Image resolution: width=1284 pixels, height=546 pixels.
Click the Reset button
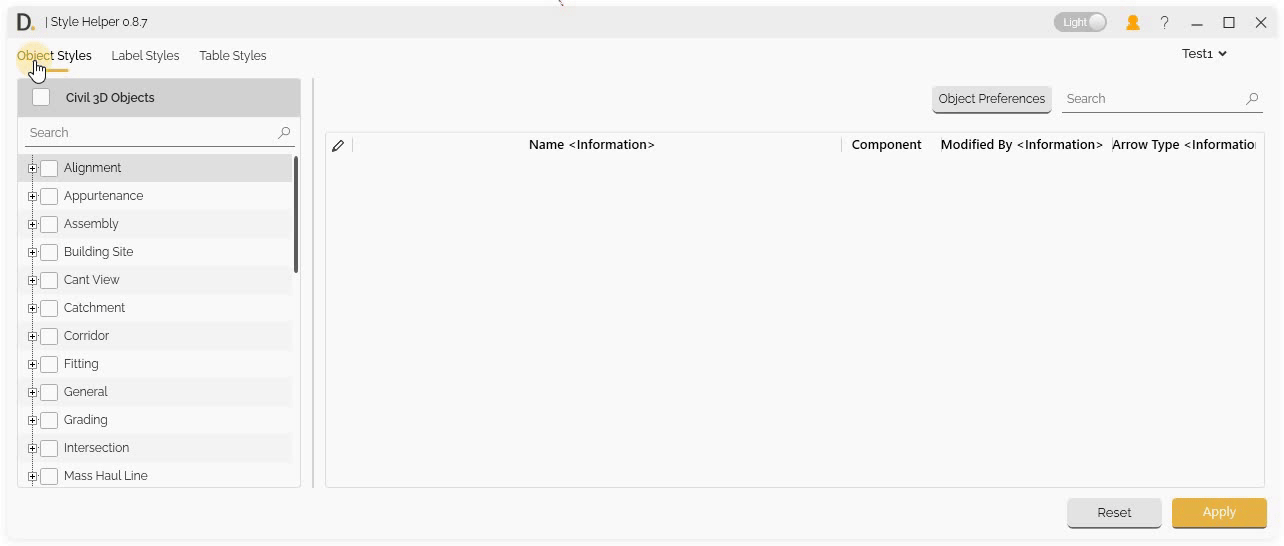click(1114, 512)
